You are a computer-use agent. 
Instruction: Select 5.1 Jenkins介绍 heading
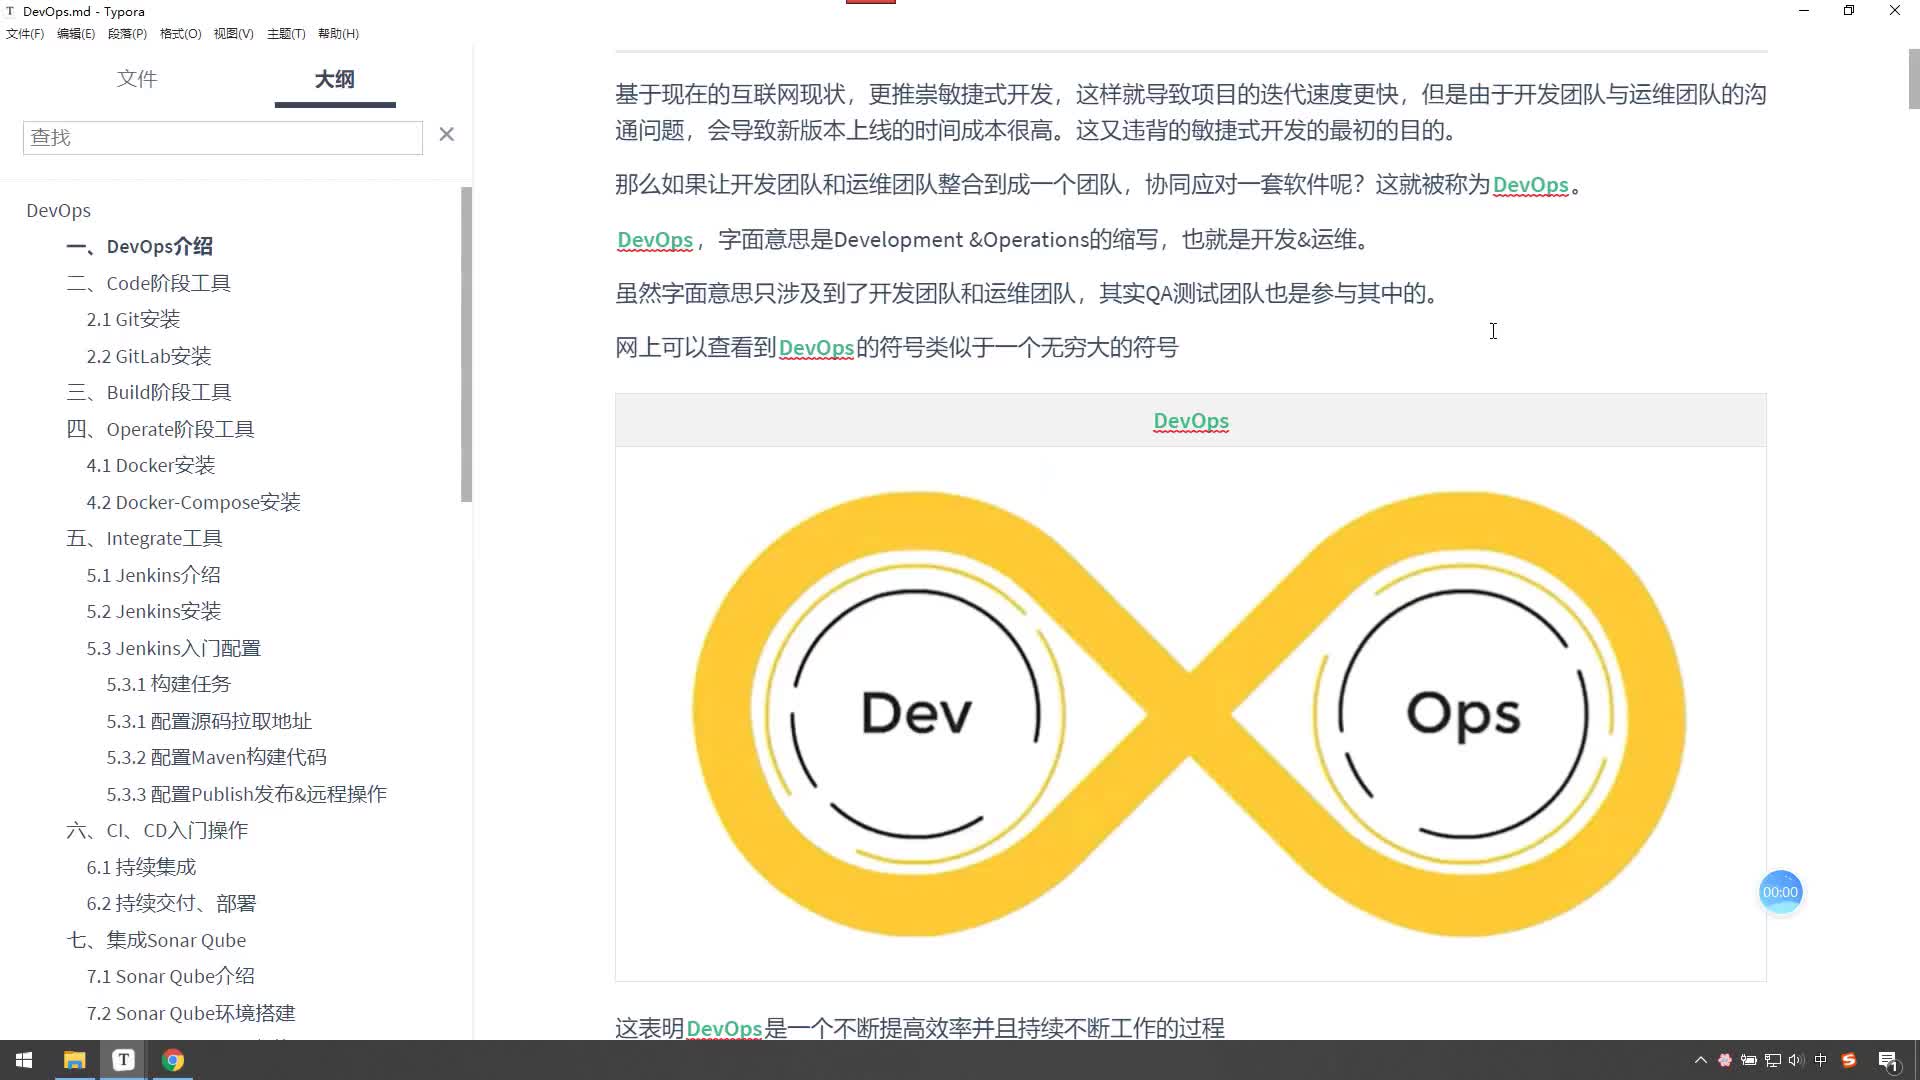153,575
